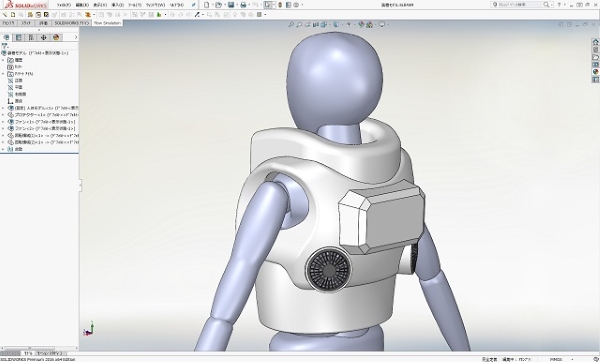
Task: Open the ウィンドウ(W) menu
Action: point(155,5)
